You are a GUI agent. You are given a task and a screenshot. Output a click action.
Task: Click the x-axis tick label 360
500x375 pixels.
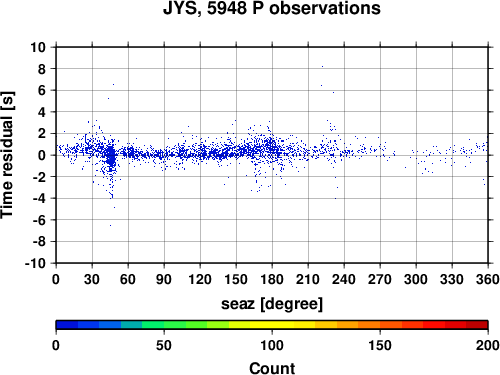pyautogui.click(x=488, y=279)
